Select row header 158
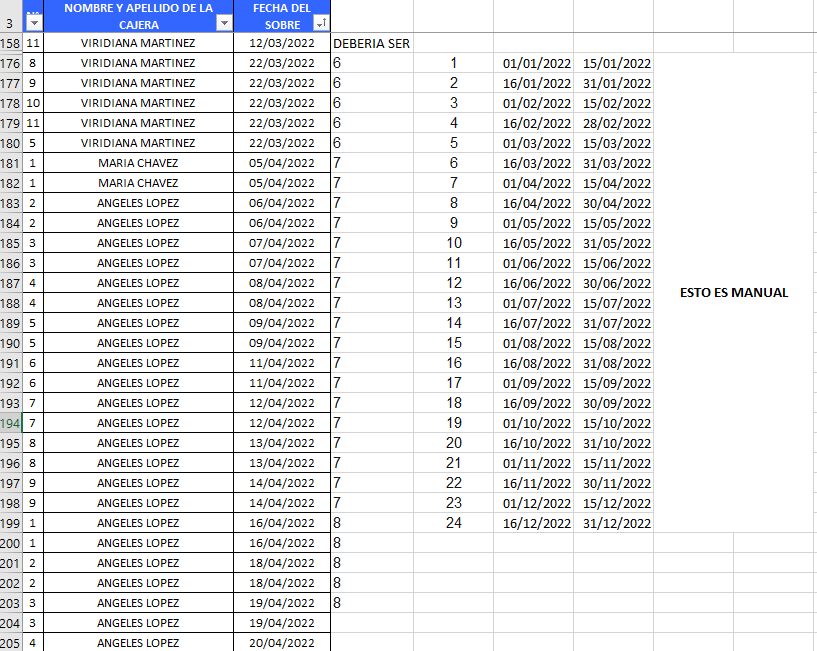Screen dimensions: 817x651 pyautogui.click(x=10, y=43)
